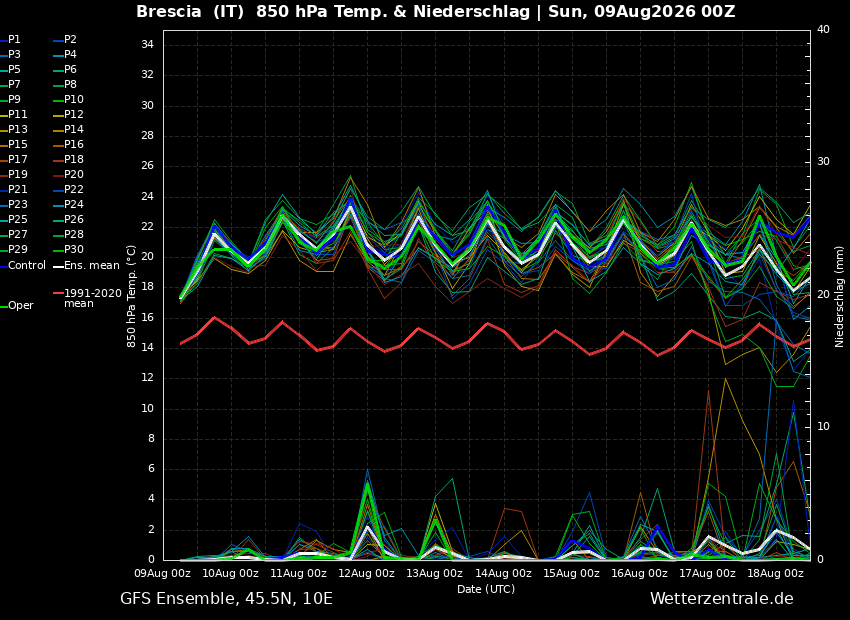
Task: Click the "14Aug 00z" date label
Action: coord(503,573)
